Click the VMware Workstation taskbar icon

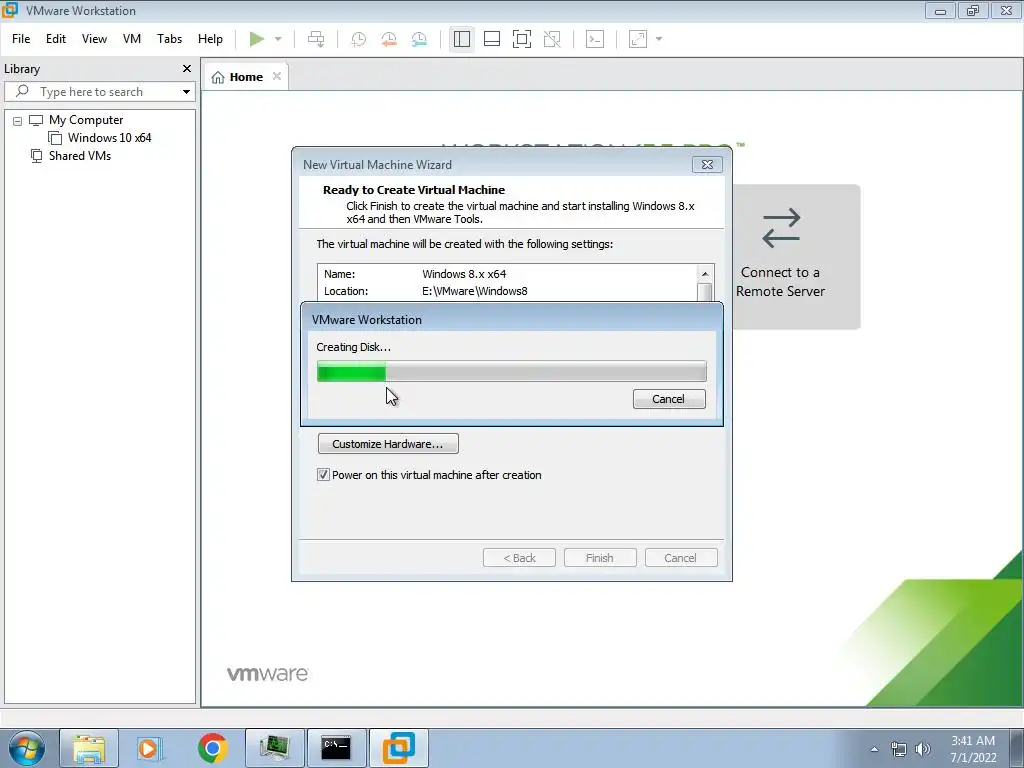click(398, 748)
